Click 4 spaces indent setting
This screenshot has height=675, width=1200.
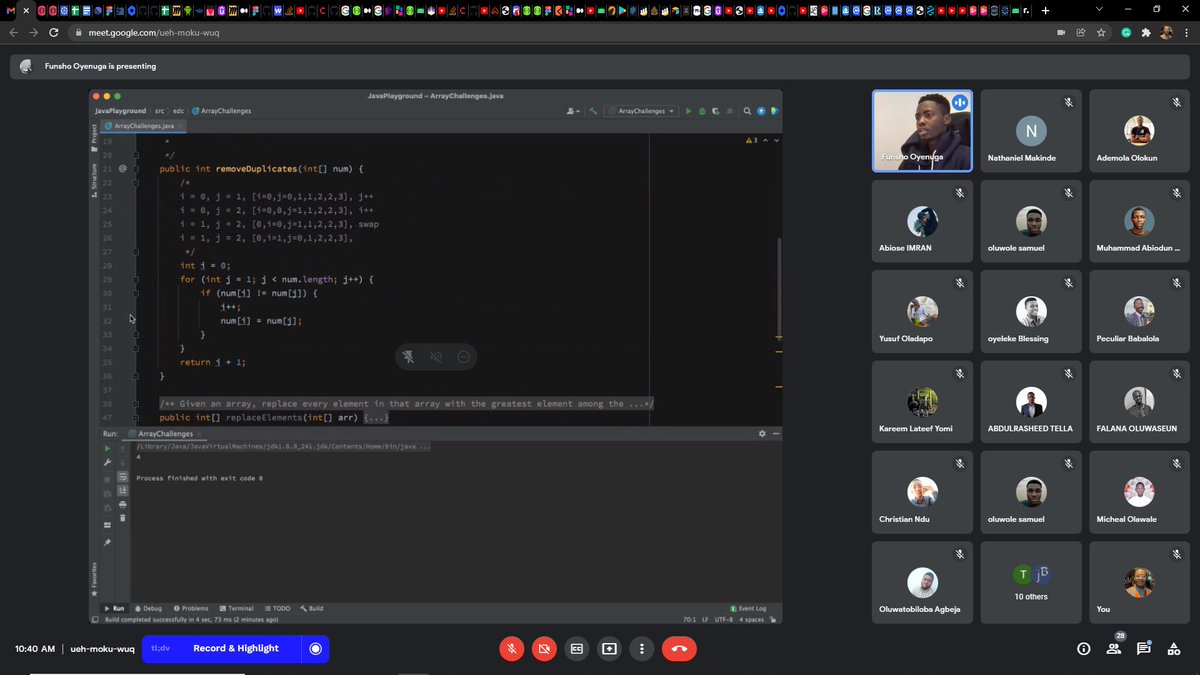coord(752,619)
